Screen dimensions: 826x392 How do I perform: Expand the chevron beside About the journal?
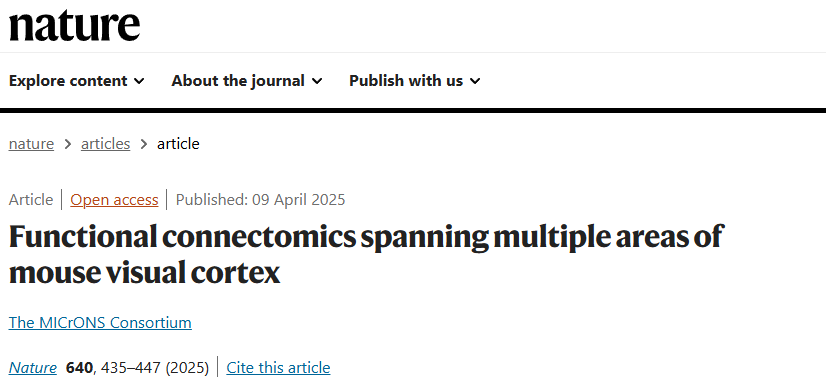coord(317,81)
